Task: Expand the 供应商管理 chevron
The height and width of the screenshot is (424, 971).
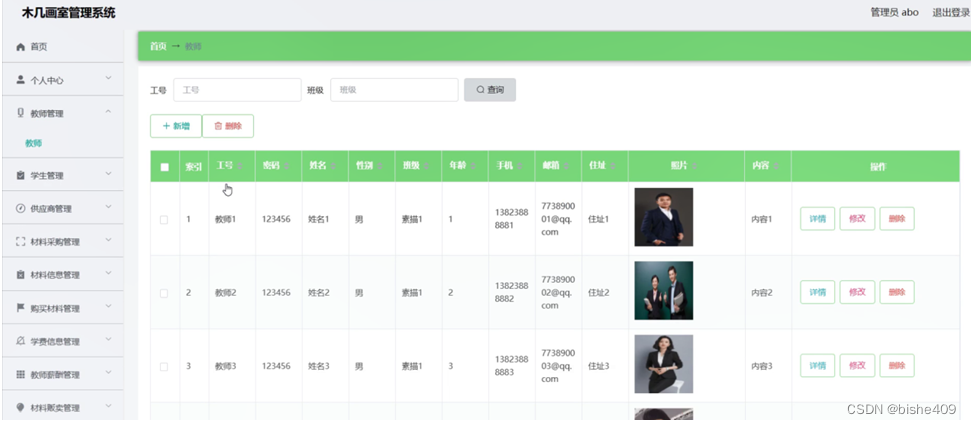Action: 108,207
